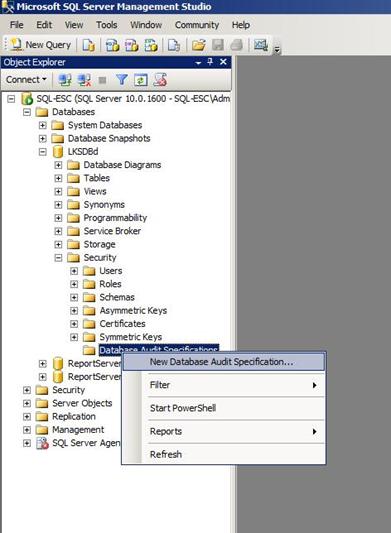391x533 pixels.
Task: Click the Refresh icon in Object Explorer toolbar
Action: pyautogui.click(x=141, y=80)
